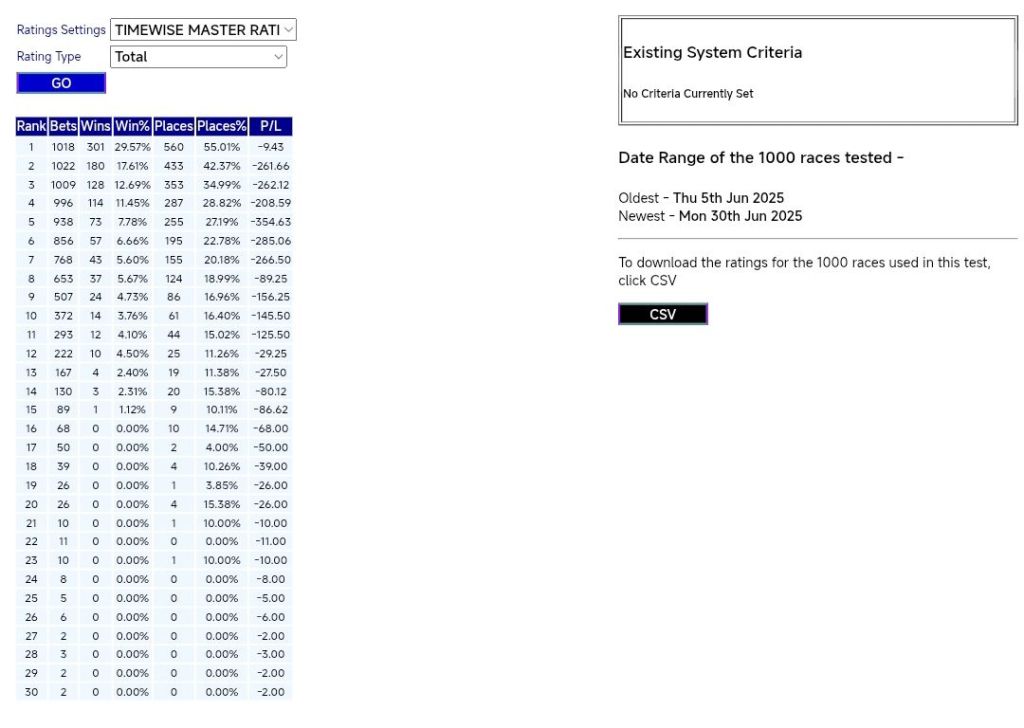Select the Wins column header
The height and width of the screenshot is (728, 1024).
pyautogui.click(x=96, y=127)
